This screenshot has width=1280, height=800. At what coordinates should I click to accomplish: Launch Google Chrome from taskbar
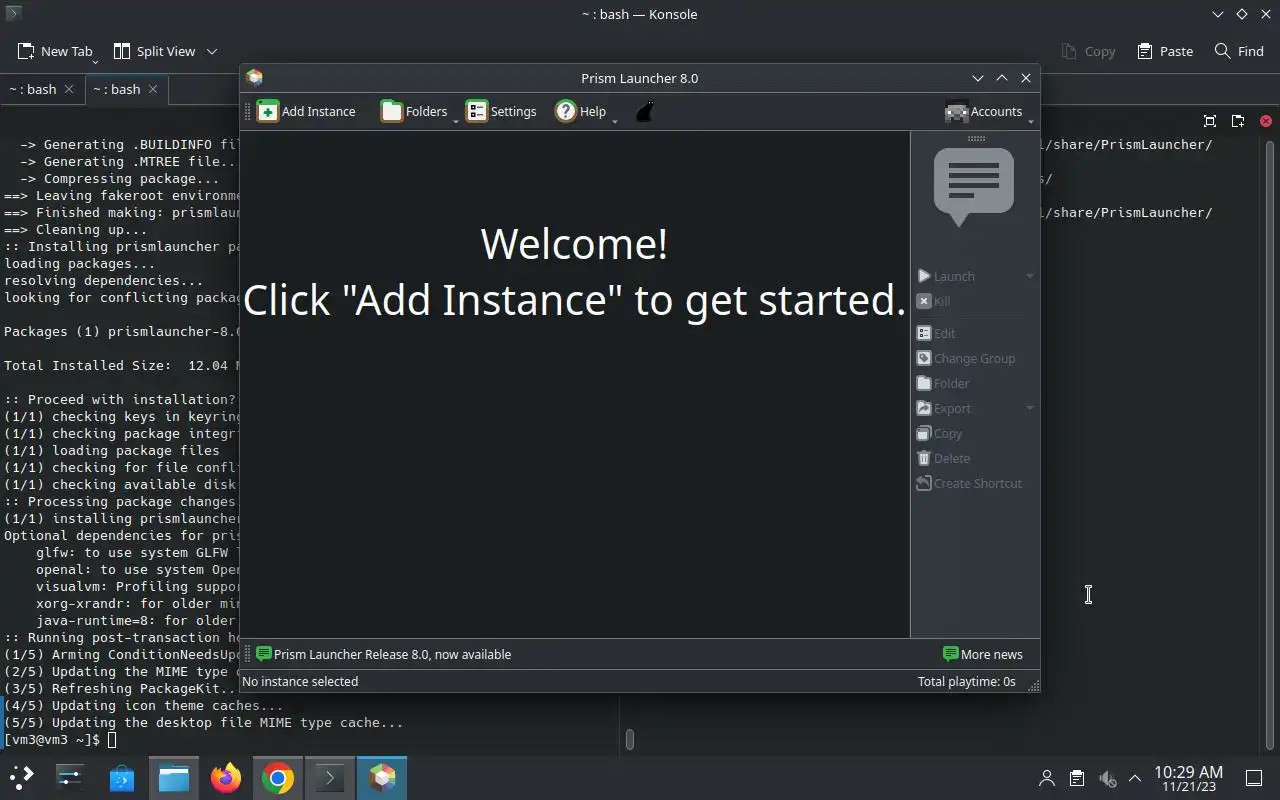click(278, 777)
